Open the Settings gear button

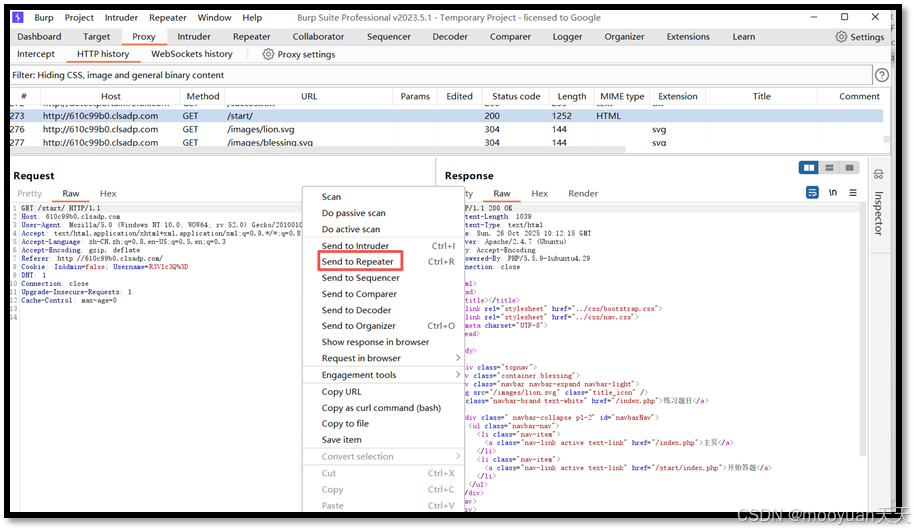(860, 37)
